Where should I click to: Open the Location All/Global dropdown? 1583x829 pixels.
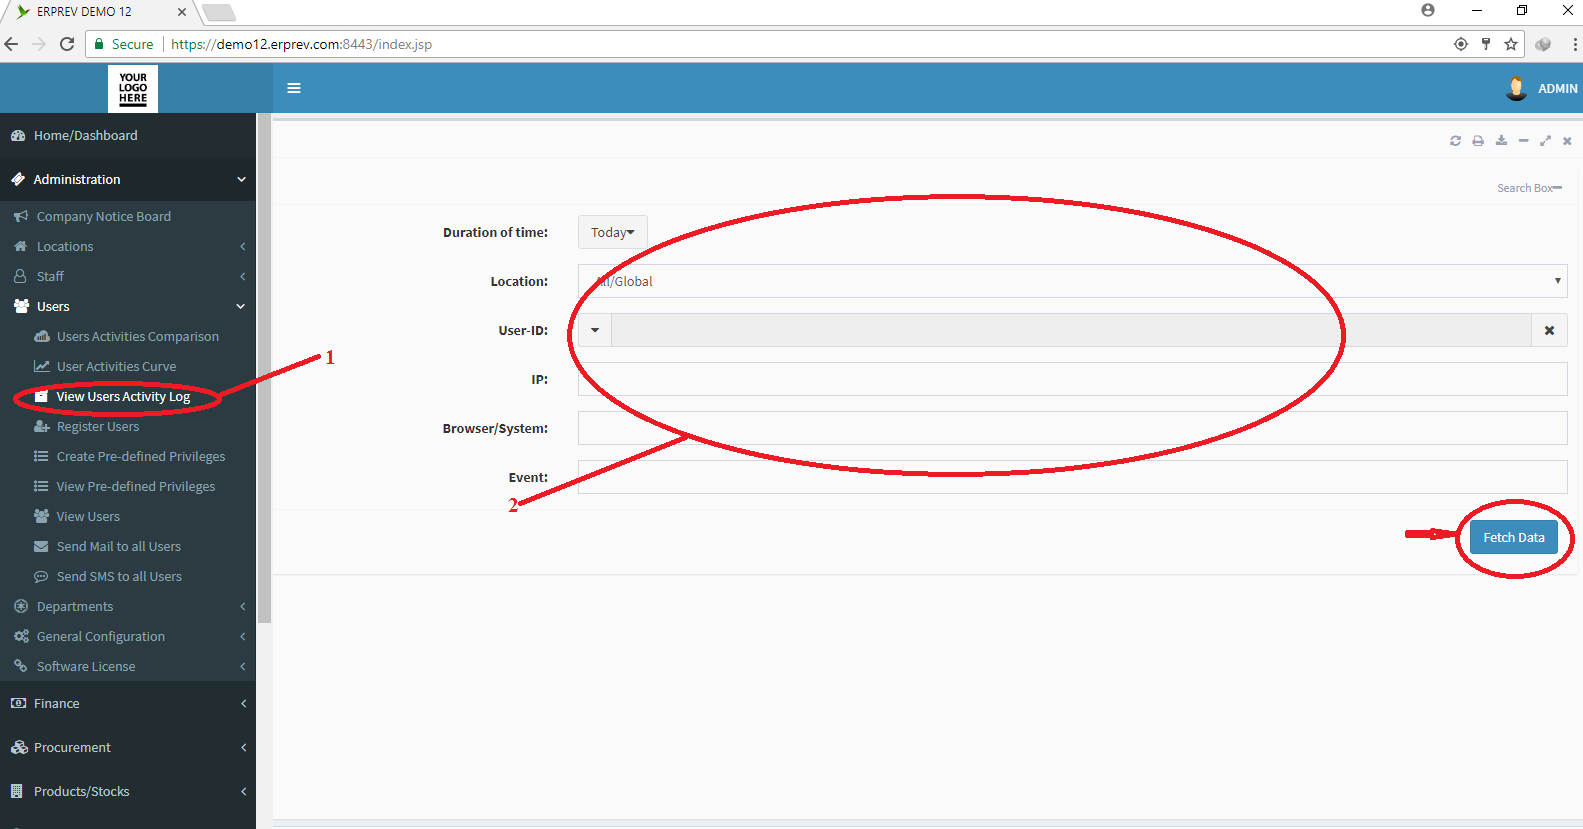click(1072, 281)
